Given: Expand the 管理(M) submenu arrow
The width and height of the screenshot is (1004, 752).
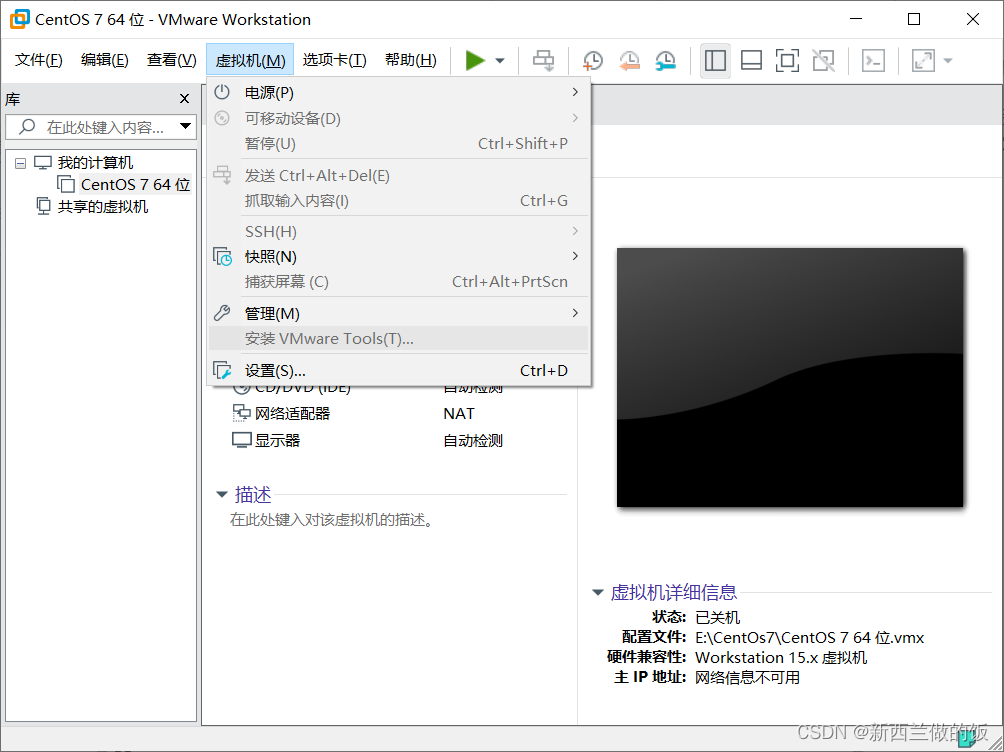Looking at the screenshot, I should pyautogui.click(x=575, y=313).
